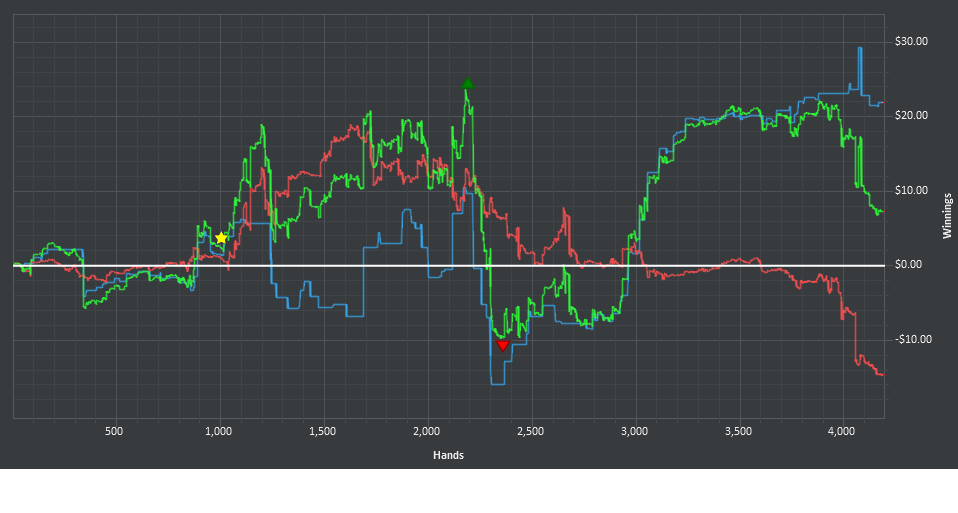Click the red line's end point below -$10

881,374
